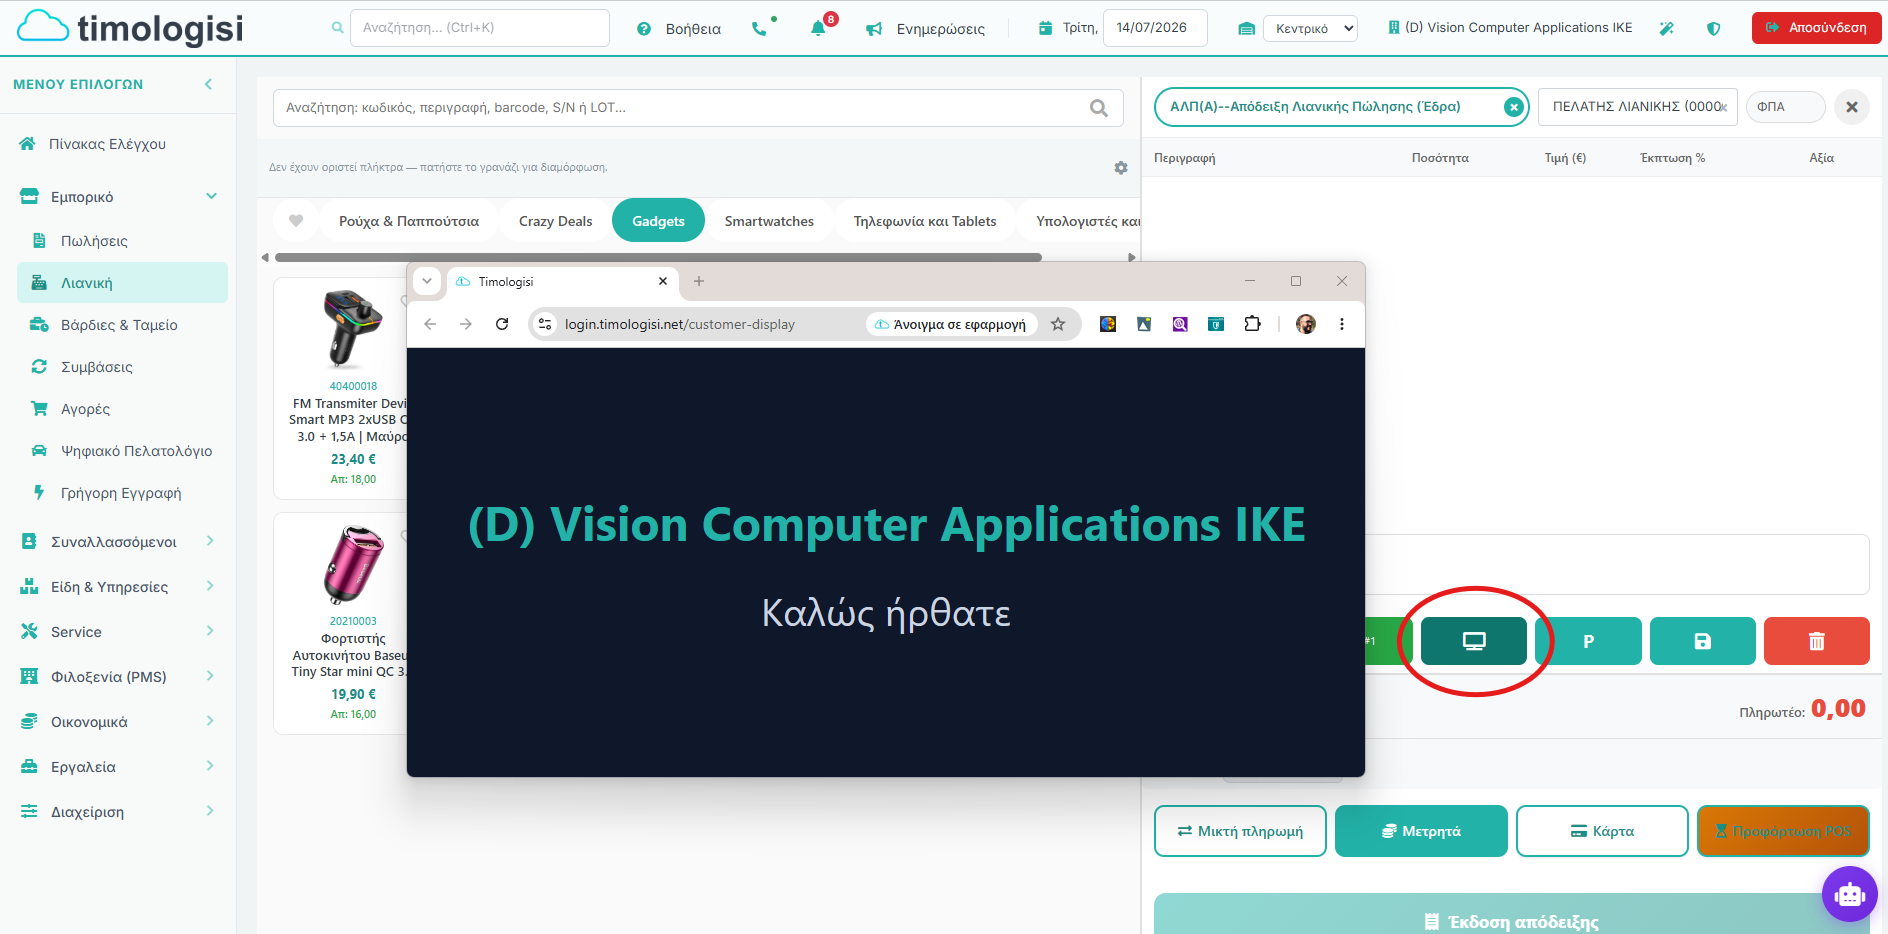Open the browser tab search dropdown

click(427, 282)
